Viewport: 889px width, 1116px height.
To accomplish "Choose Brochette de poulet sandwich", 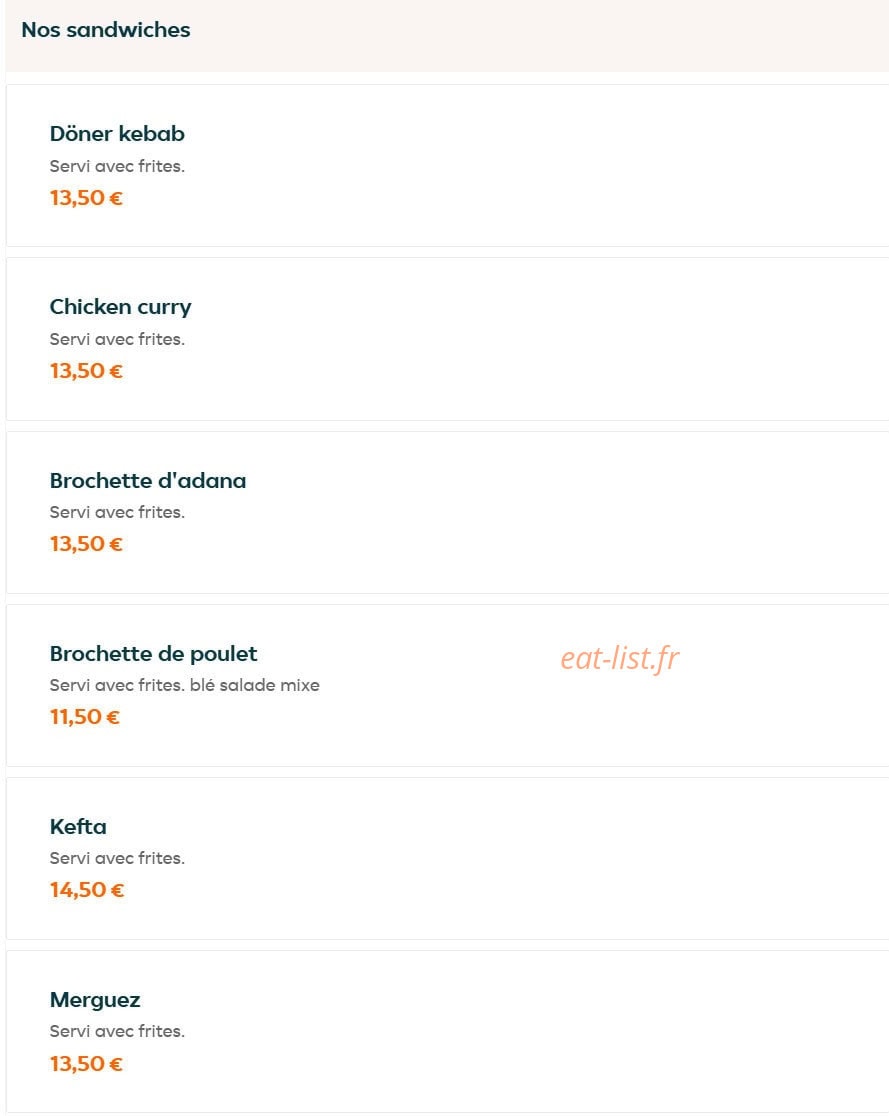I will pos(448,685).
